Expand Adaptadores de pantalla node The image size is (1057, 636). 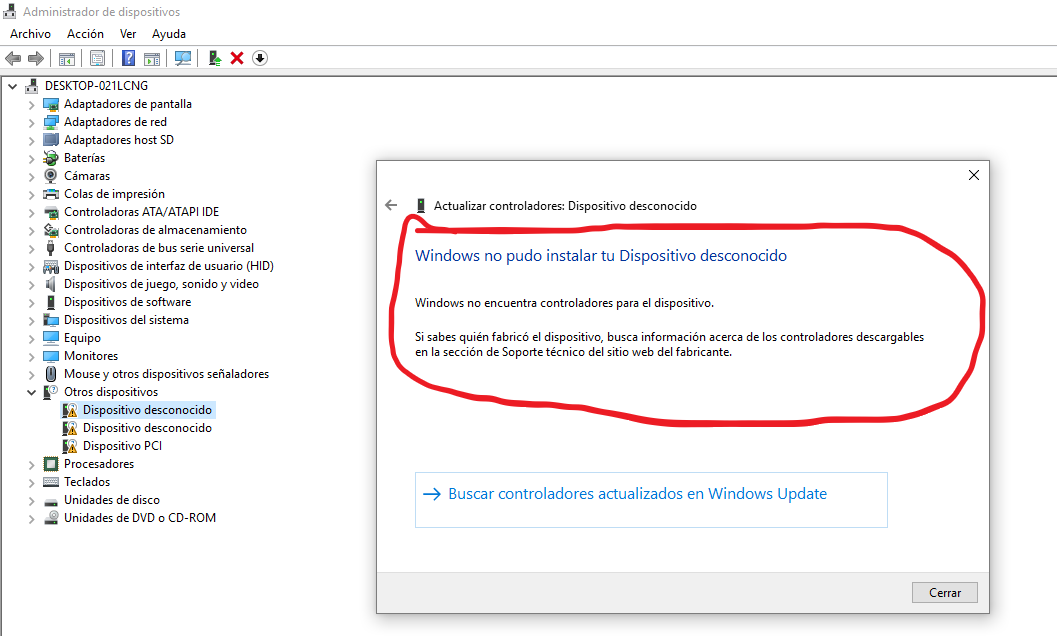(31, 105)
